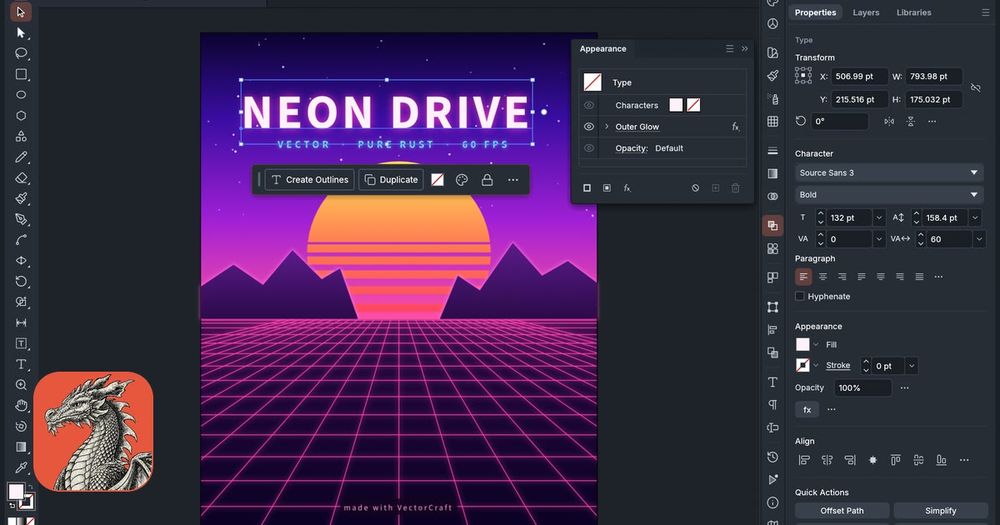Open the font size 132 pt dropdown
This screenshot has width=1000, height=525.
879,218
